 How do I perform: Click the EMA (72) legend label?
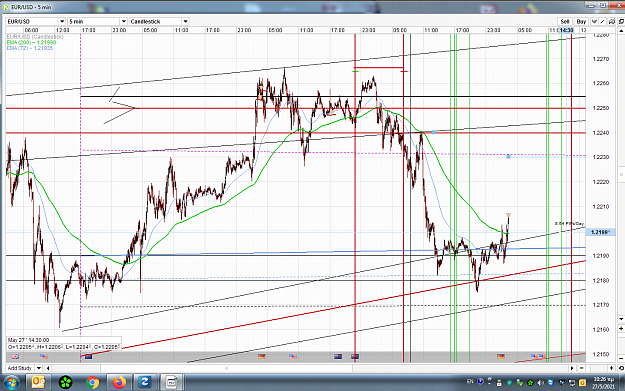pyautogui.click(x=30, y=48)
